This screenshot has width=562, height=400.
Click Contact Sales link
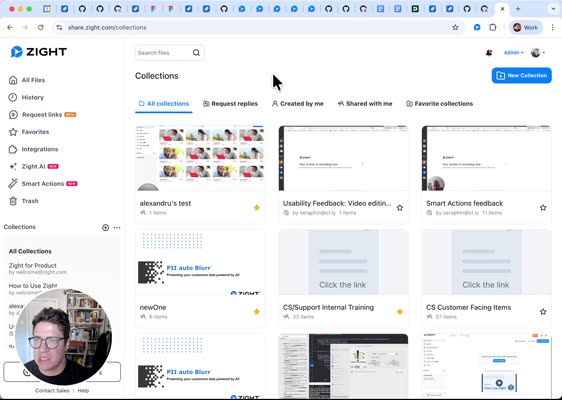tap(52, 391)
